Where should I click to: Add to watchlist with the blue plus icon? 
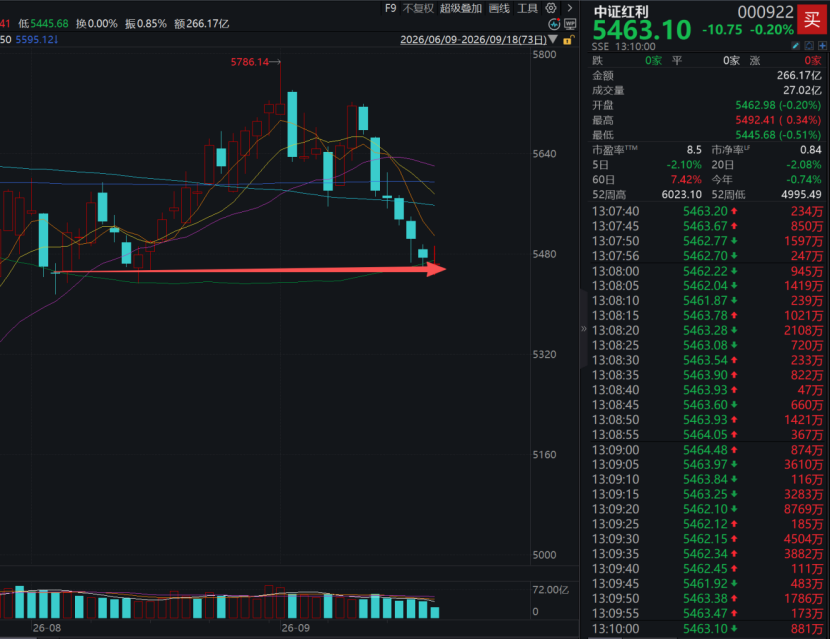pyautogui.click(x=822, y=46)
